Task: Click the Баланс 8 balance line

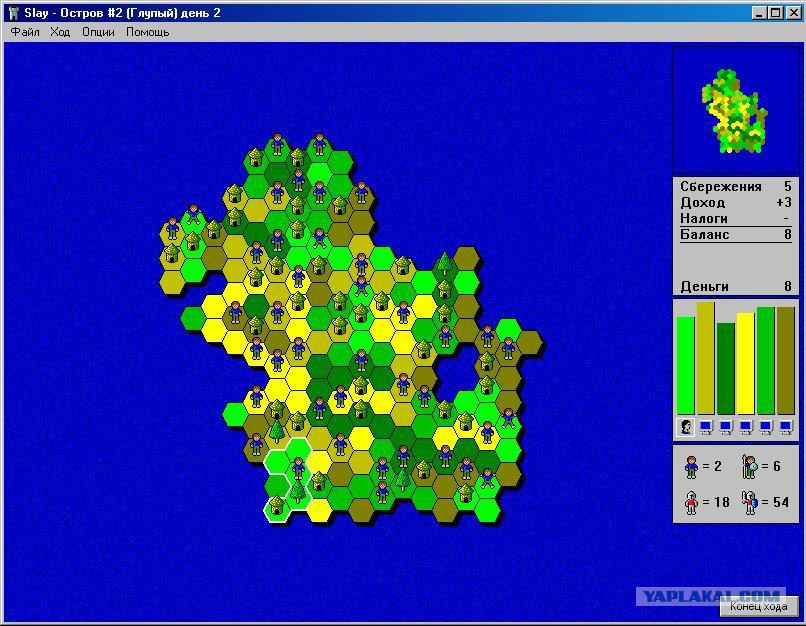Action: pos(736,234)
